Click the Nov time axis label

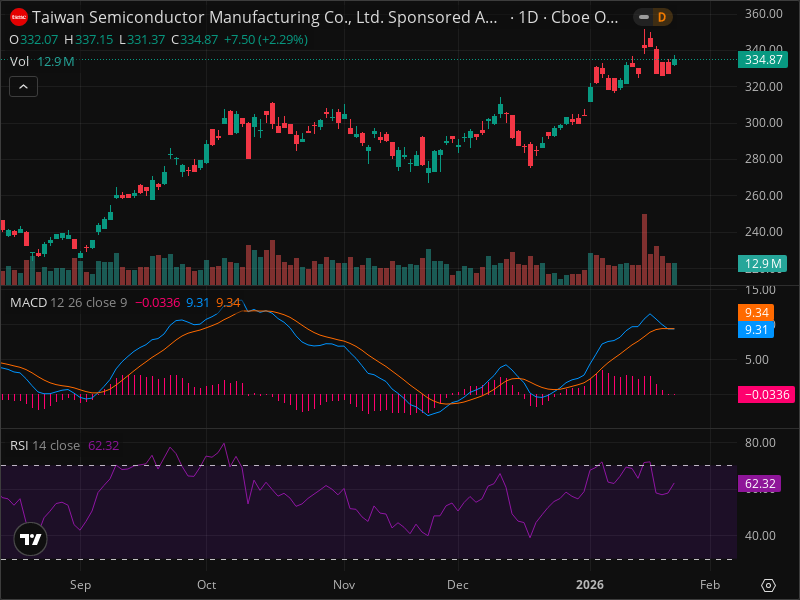click(x=344, y=585)
